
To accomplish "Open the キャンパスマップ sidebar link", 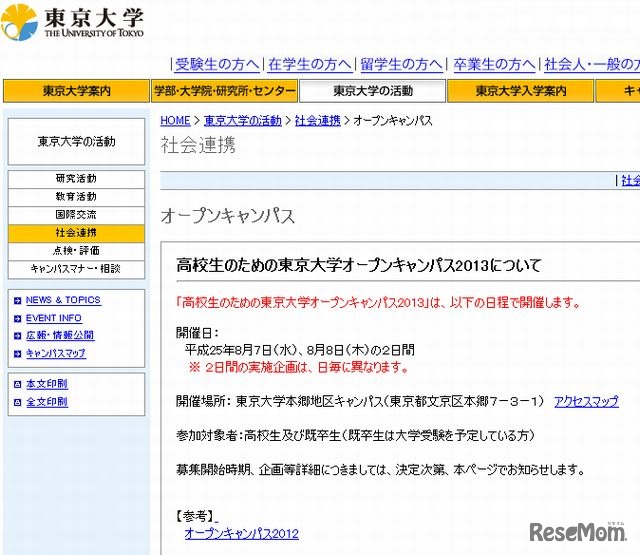I will pos(56,353).
